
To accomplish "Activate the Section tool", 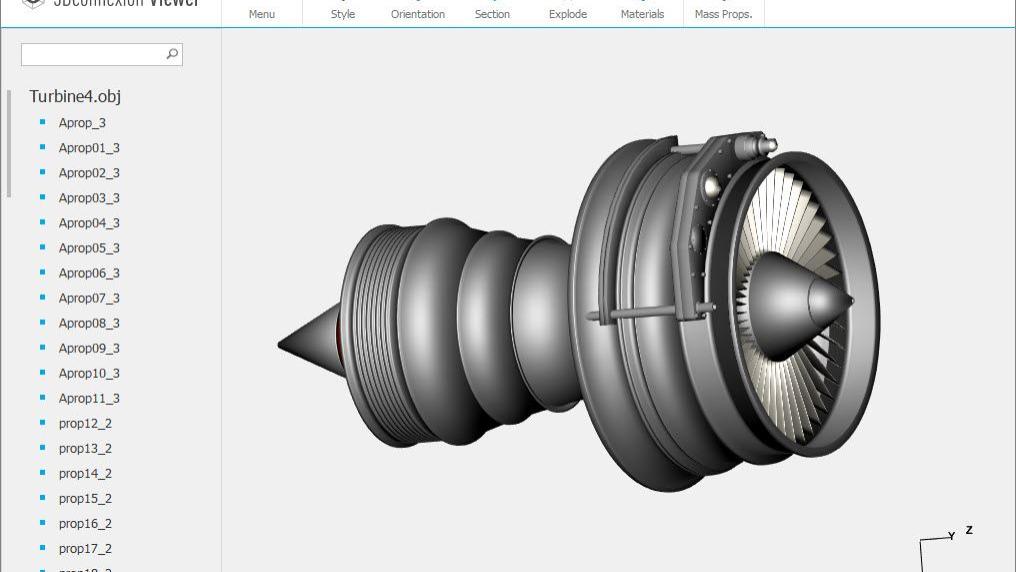I will pyautogui.click(x=492, y=13).
